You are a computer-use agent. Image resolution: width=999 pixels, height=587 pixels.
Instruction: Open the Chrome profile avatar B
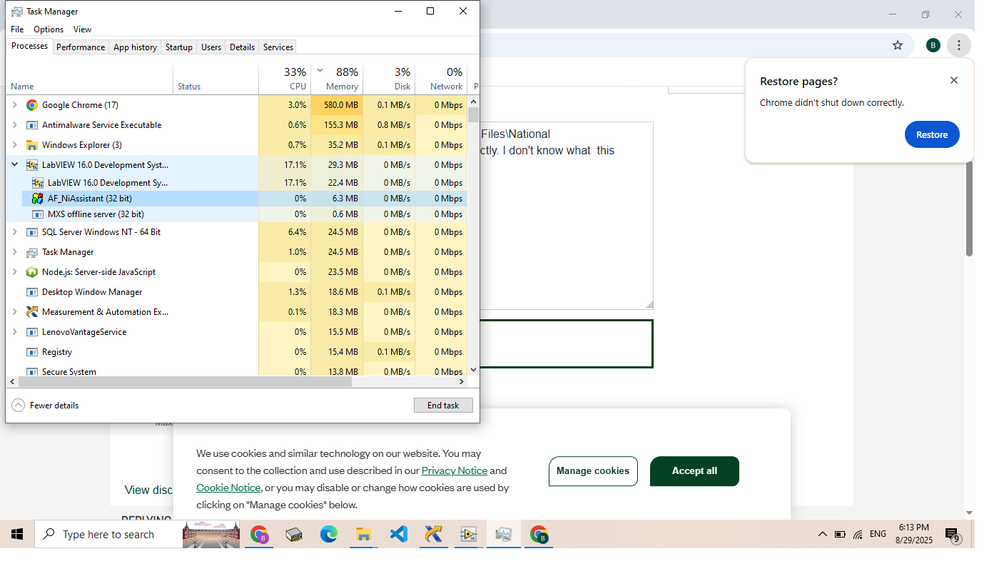tap(933, 45)
